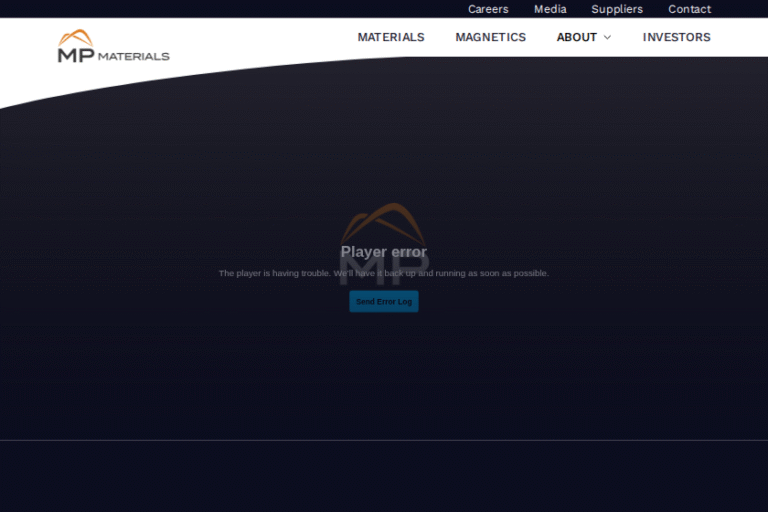Open the Careers link in top bar
This screenshot has height=512, width=768.
(x=488, y=9)
